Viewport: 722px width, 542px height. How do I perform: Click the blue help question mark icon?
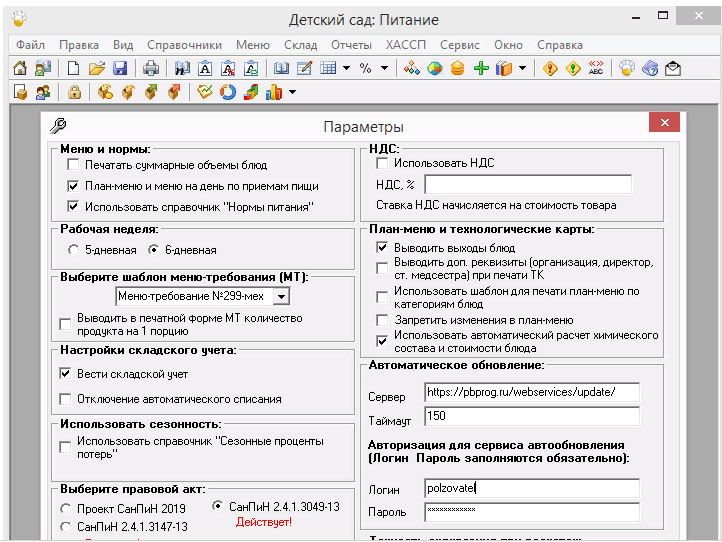click(x=650, y=69)
